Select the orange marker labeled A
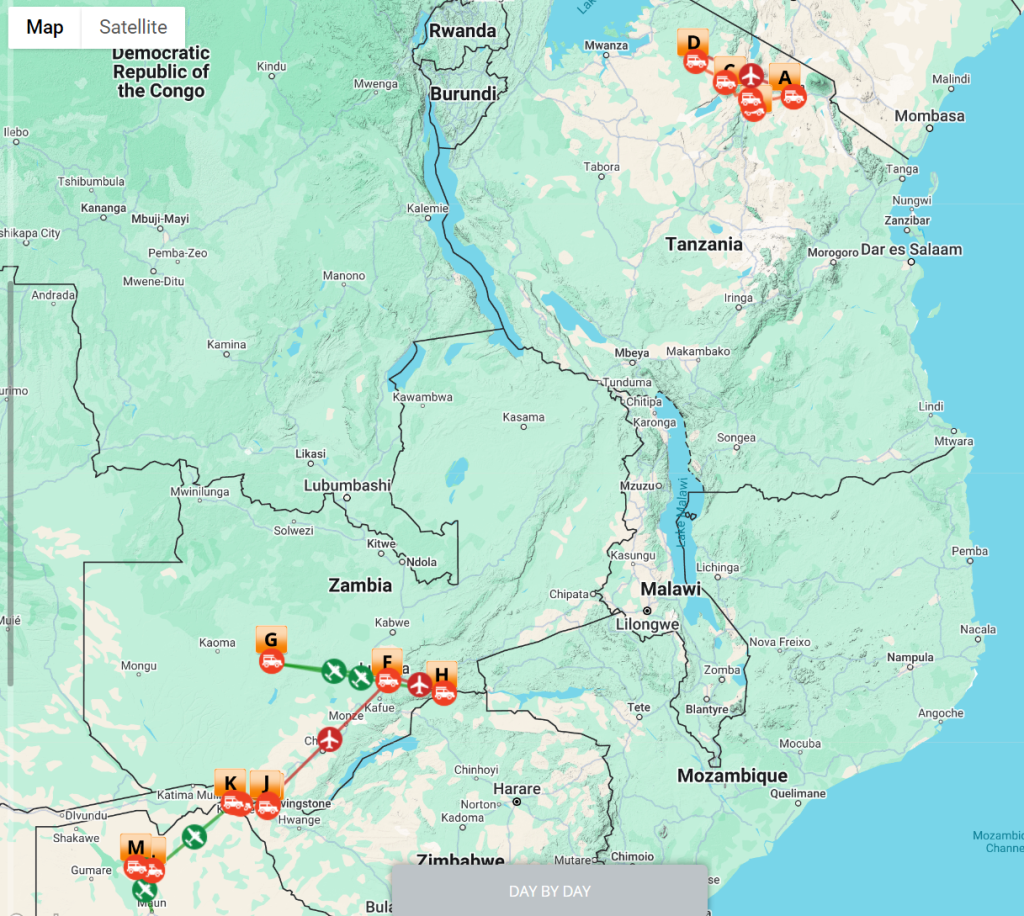 [x=785, y=77]
